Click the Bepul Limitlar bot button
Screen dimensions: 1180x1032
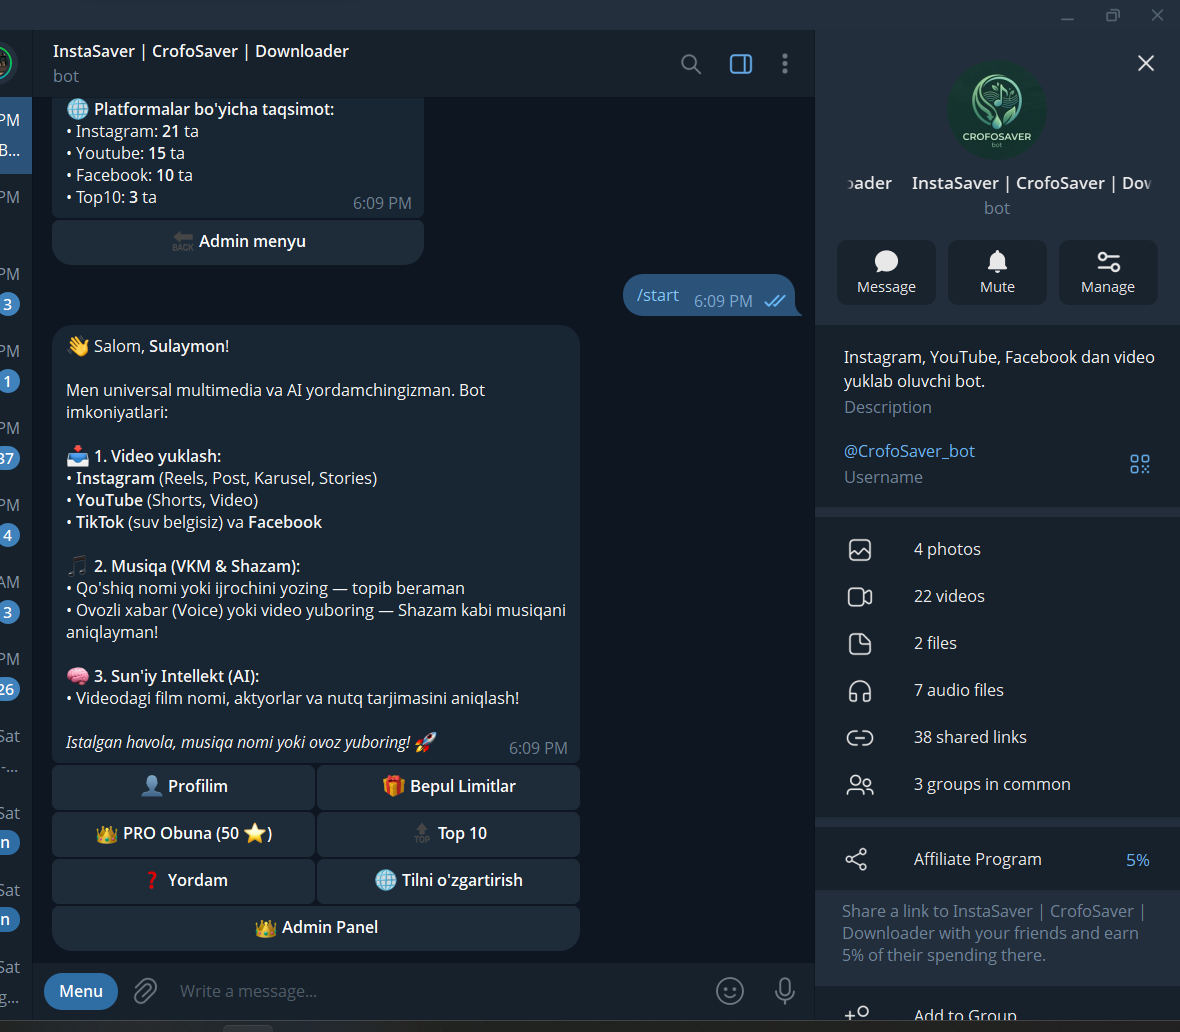pos(449,787)
